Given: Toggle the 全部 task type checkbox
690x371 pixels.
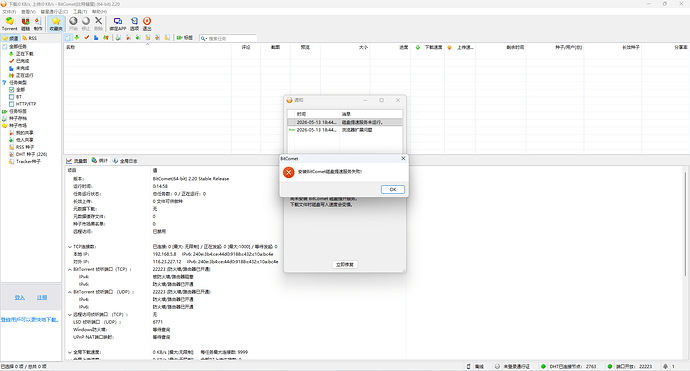Looking at the screenshot, I should click(x=11, y=89).
